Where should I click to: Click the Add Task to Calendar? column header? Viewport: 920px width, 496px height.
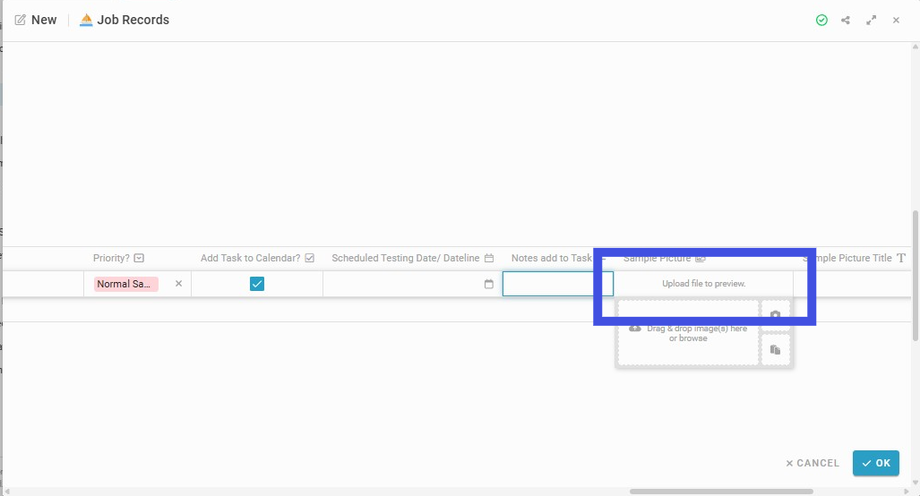[251, 258]
